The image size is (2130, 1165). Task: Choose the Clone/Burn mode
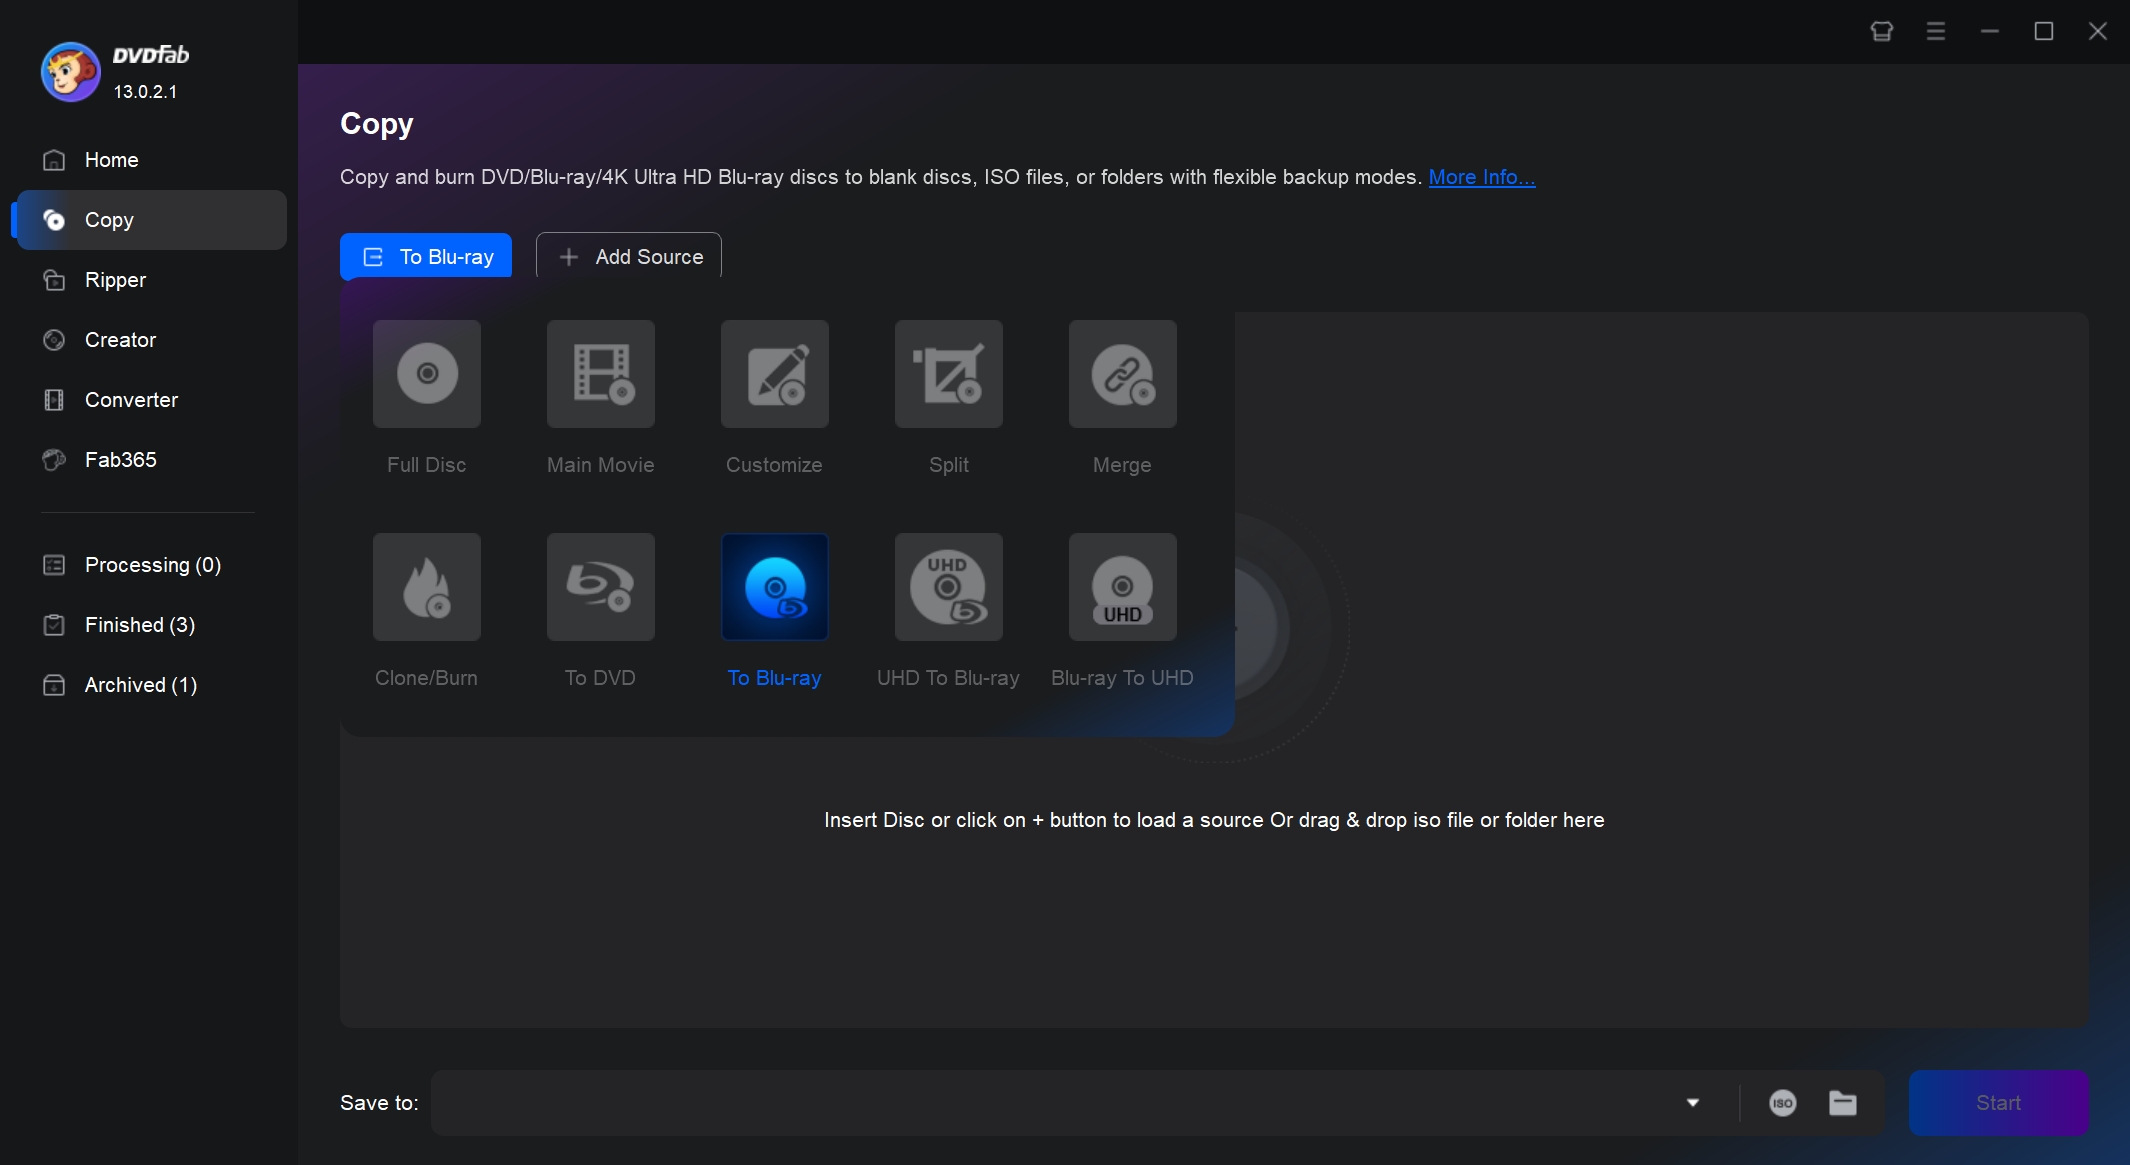(x=427, y=587)
